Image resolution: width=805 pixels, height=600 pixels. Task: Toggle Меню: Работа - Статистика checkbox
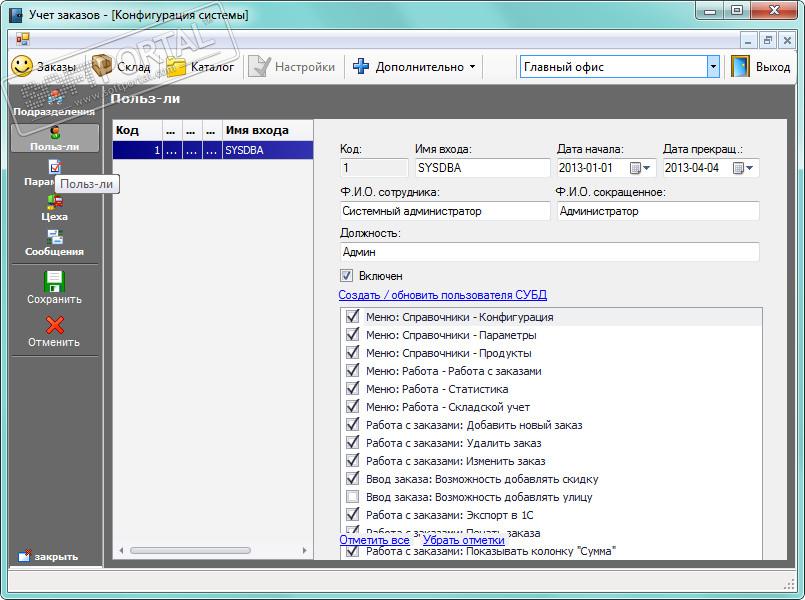(x=353, y=389)
